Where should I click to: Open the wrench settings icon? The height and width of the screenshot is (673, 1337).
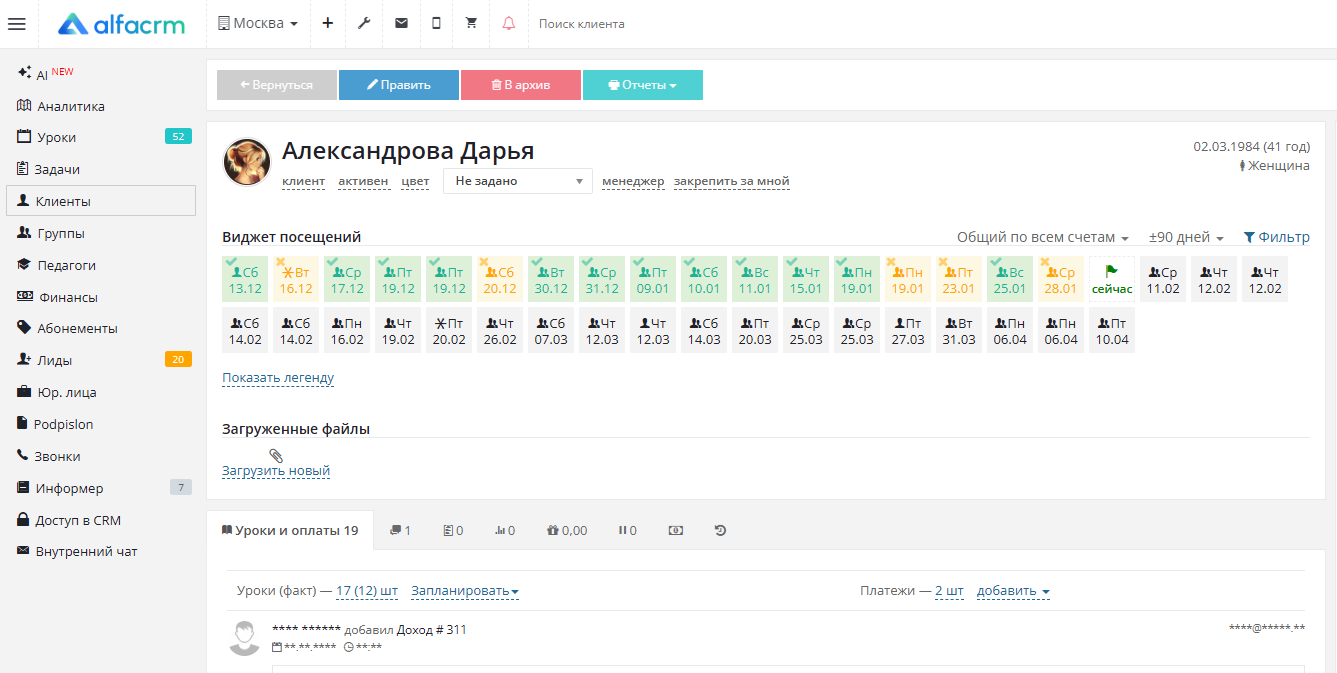[364, 23]
